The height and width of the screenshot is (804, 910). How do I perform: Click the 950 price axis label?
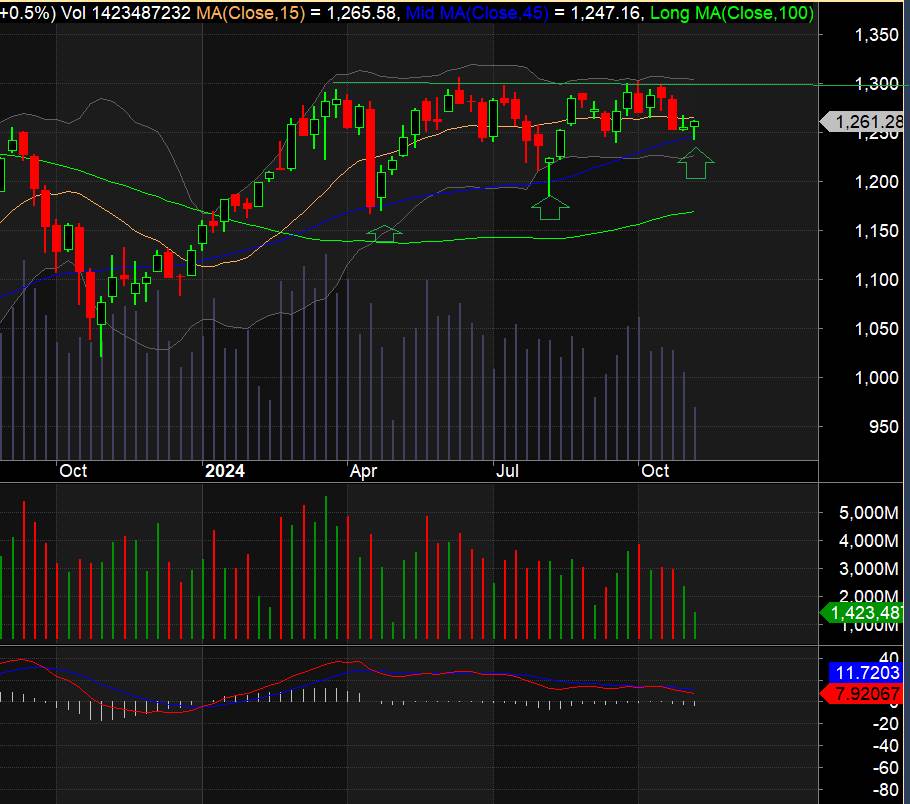[884, 427]
